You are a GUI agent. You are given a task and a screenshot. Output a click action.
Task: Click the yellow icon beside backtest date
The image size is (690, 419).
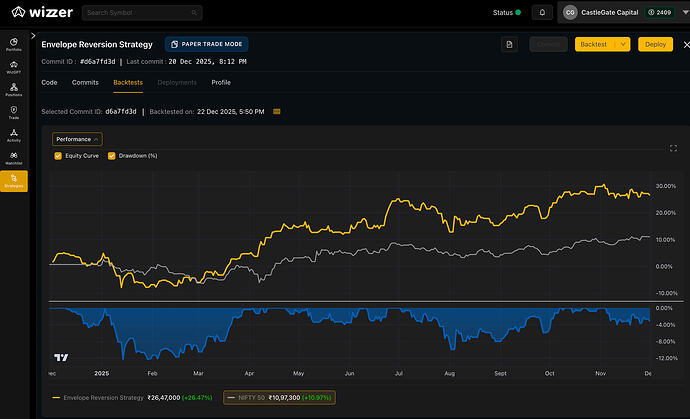point(276,112)
